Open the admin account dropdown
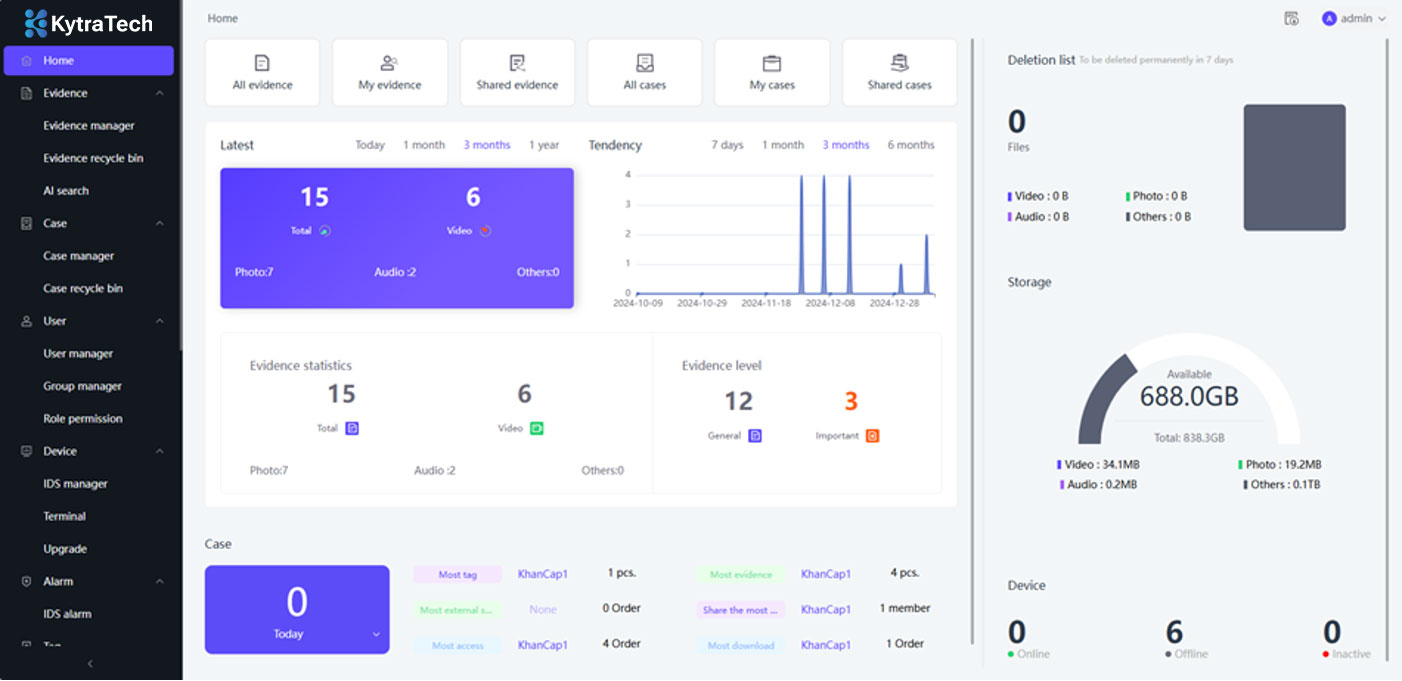This screenshot has width=1402, height=681. (1355, 19)
